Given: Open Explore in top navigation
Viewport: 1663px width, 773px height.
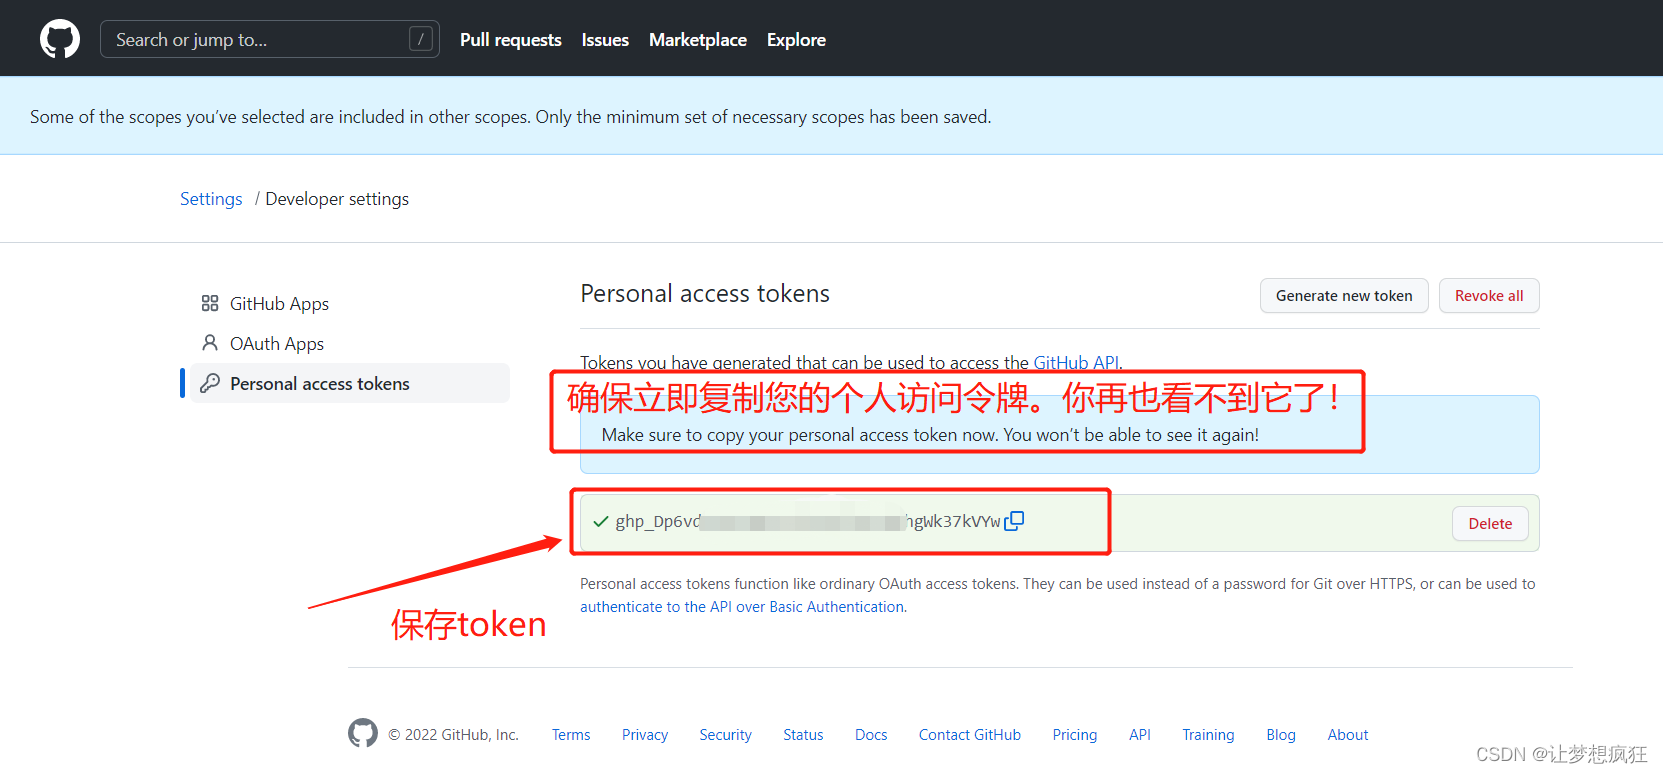Looking at the screenshot, I should pos(796,40).
